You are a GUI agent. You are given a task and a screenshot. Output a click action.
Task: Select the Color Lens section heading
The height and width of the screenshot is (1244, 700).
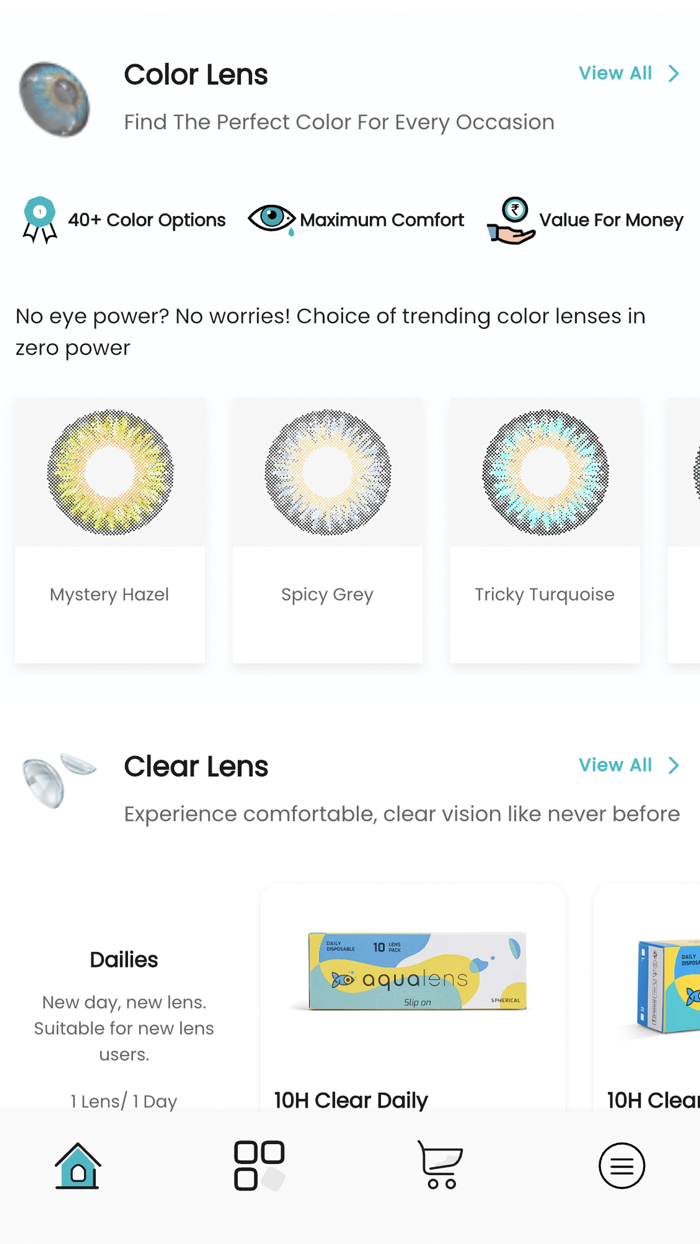click(196, 75)
